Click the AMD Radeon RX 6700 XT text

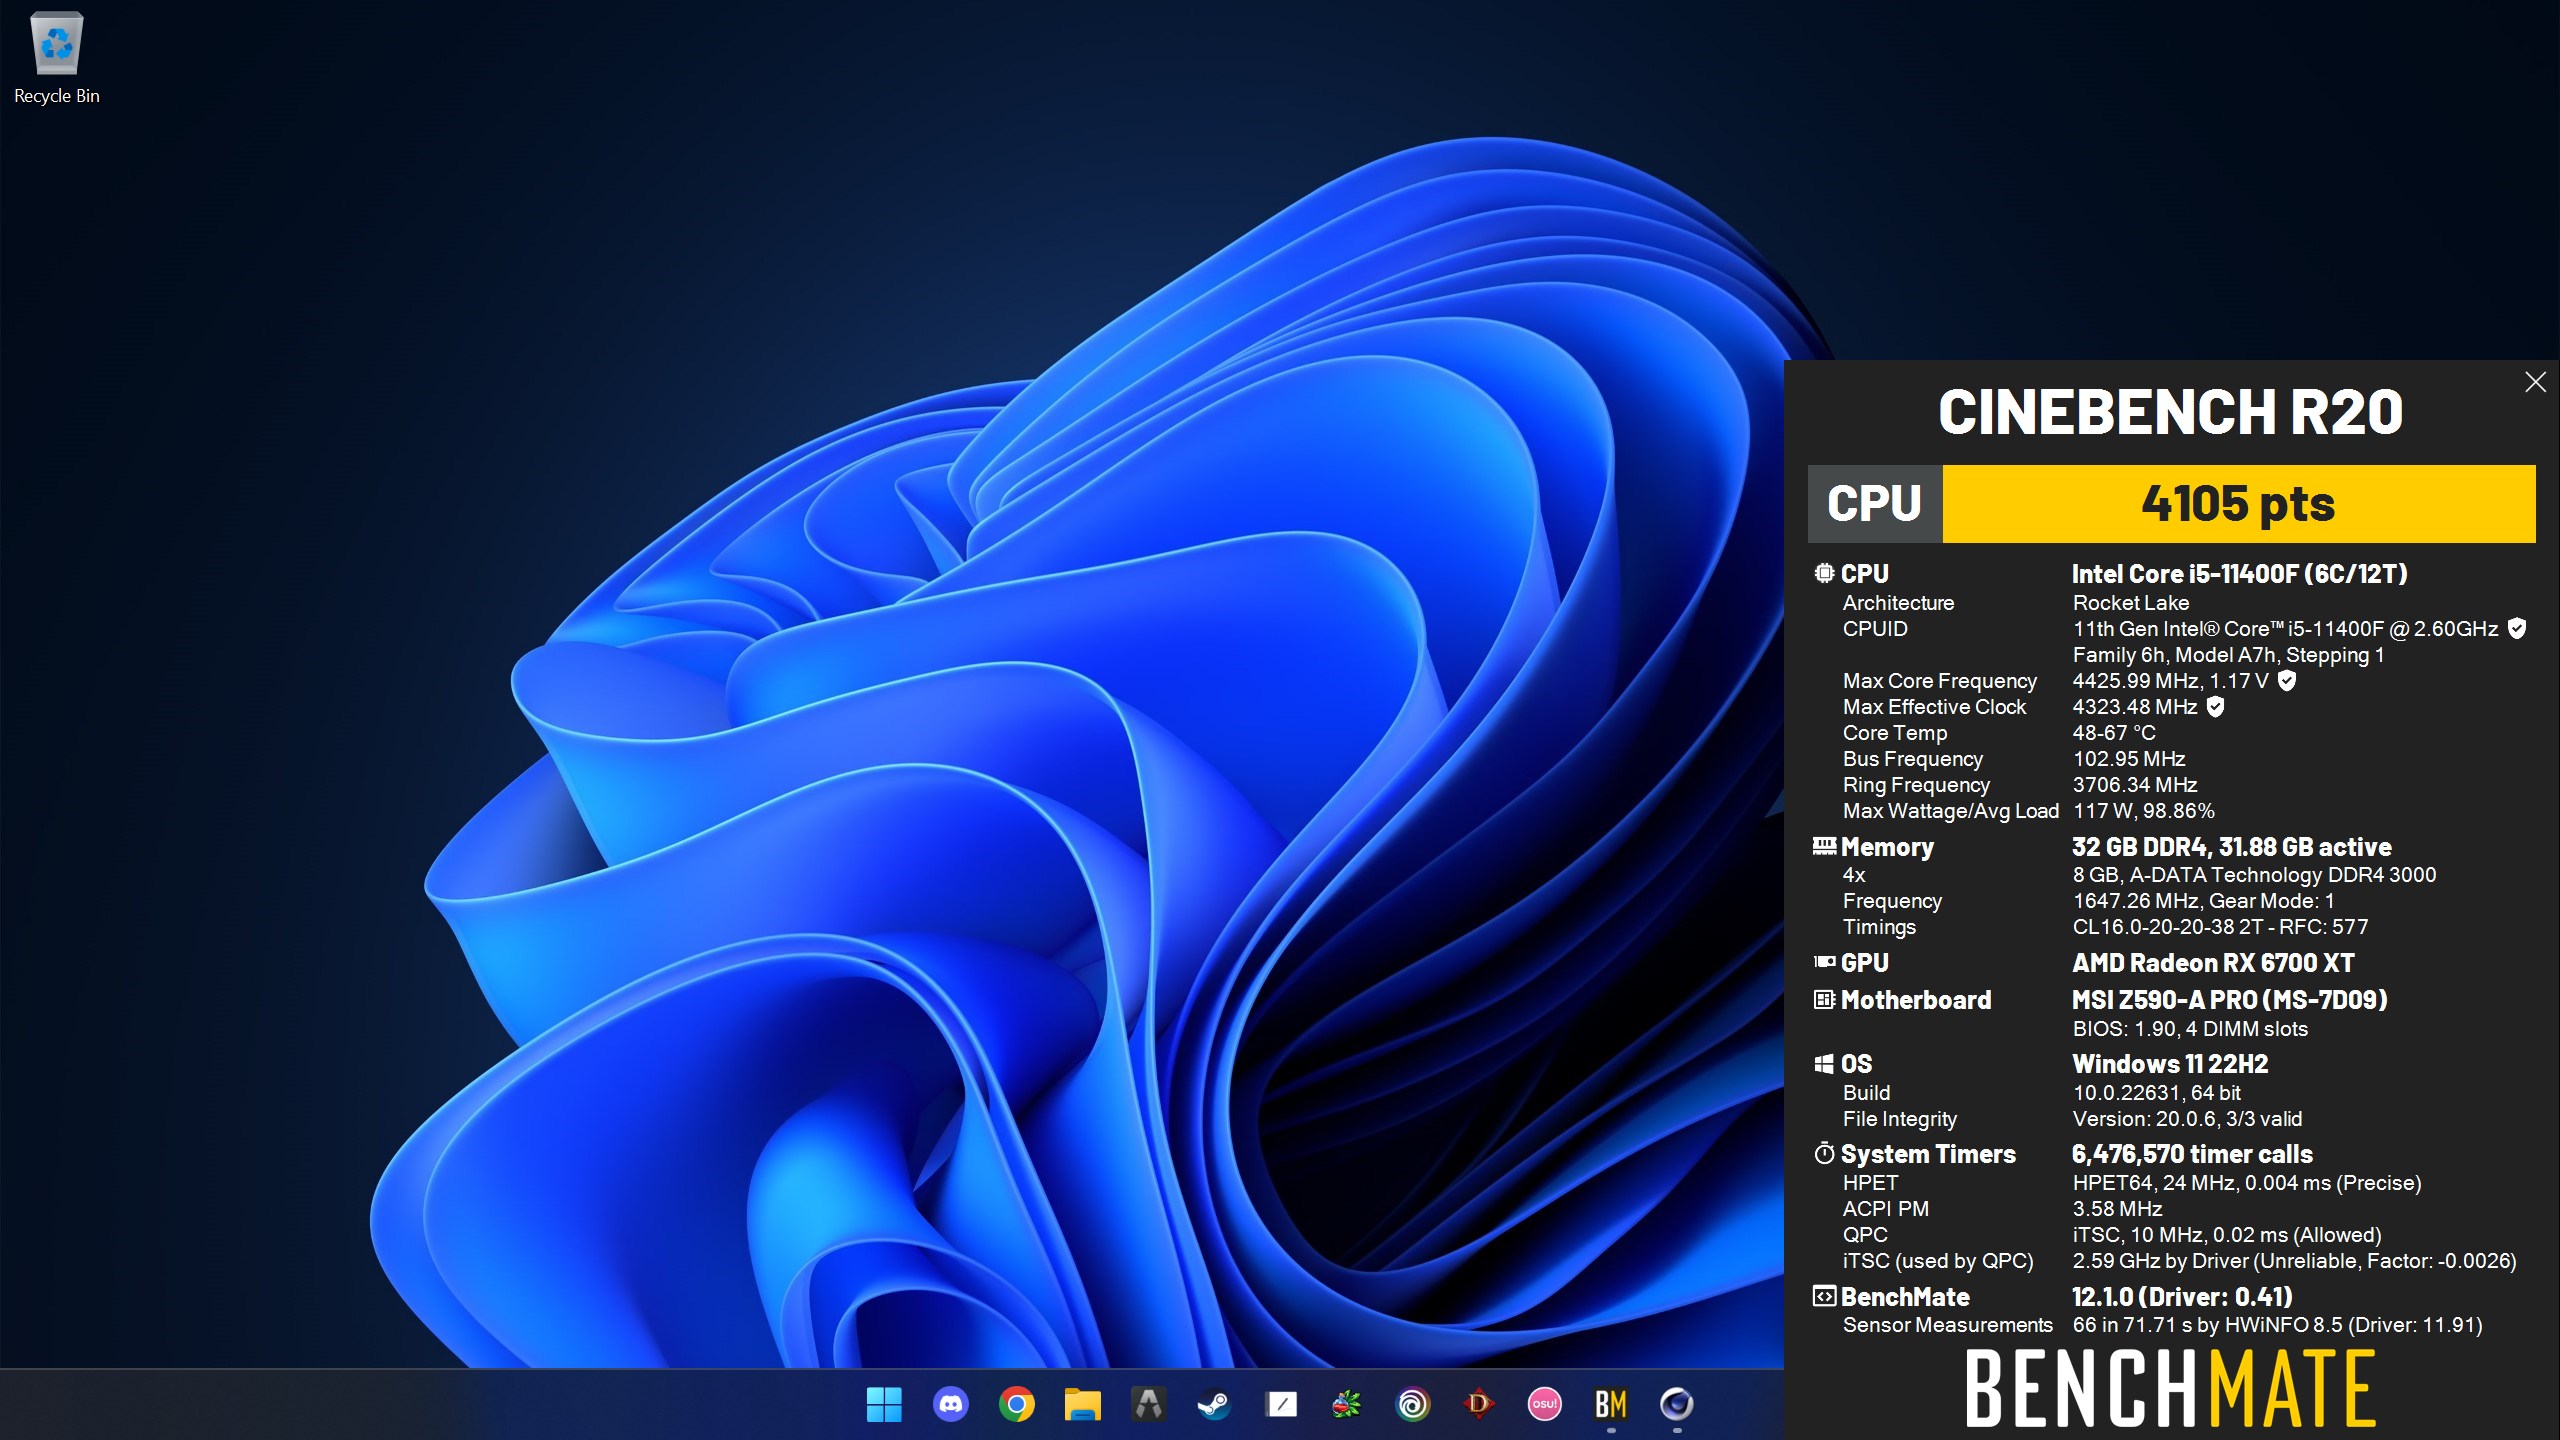click(2213, 963)
